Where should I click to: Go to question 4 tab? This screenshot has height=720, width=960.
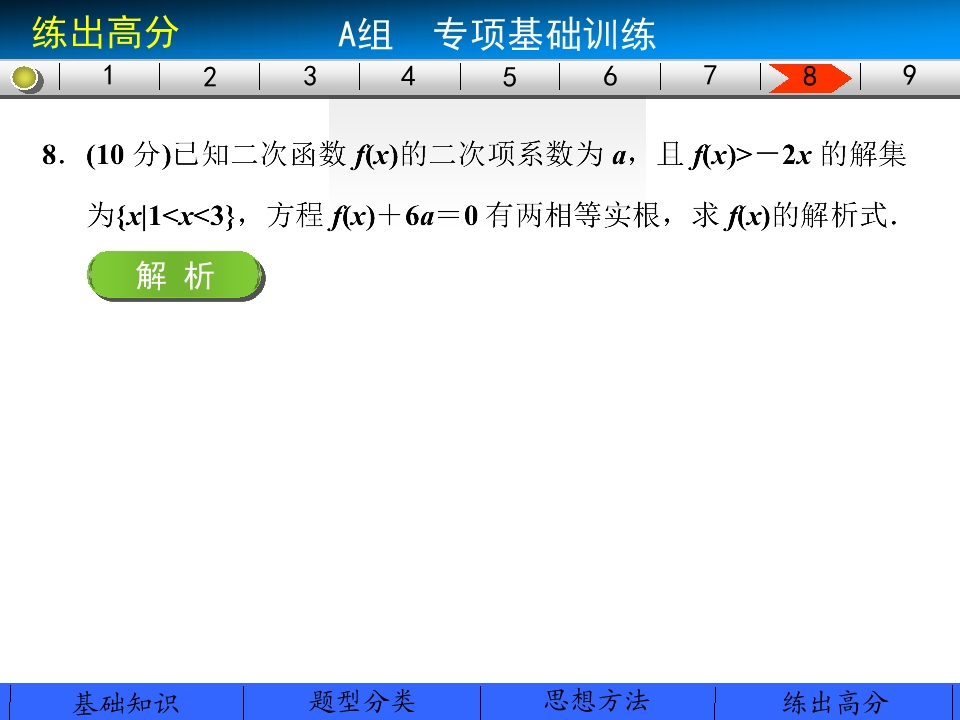click(409, 77)
